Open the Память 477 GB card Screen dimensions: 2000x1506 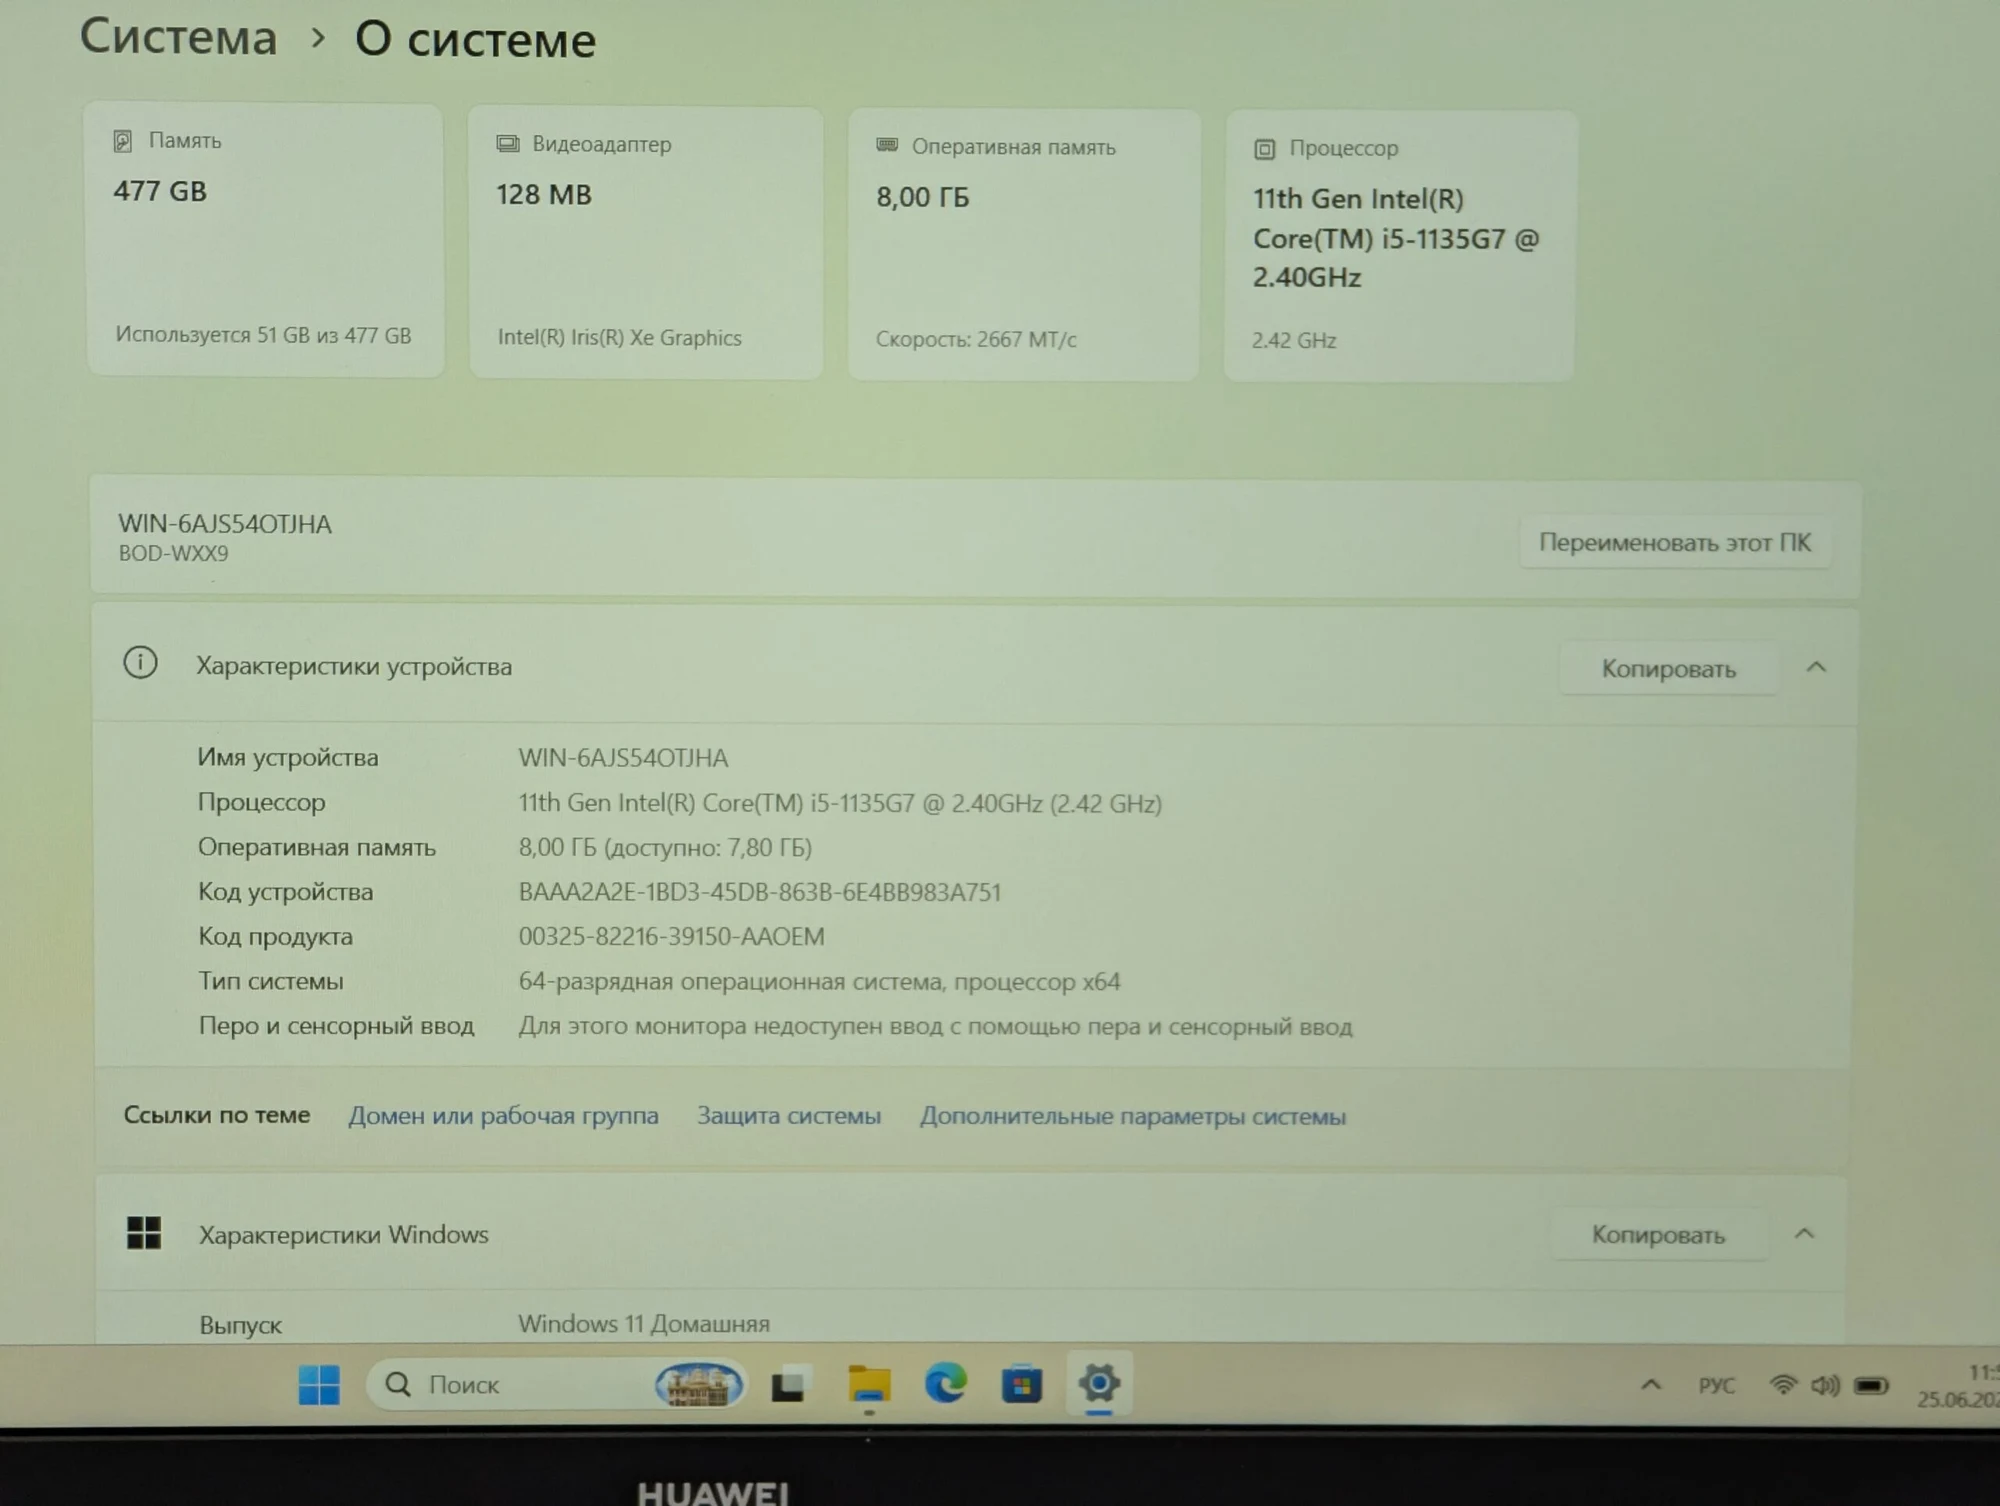click(x=265, y=240)
